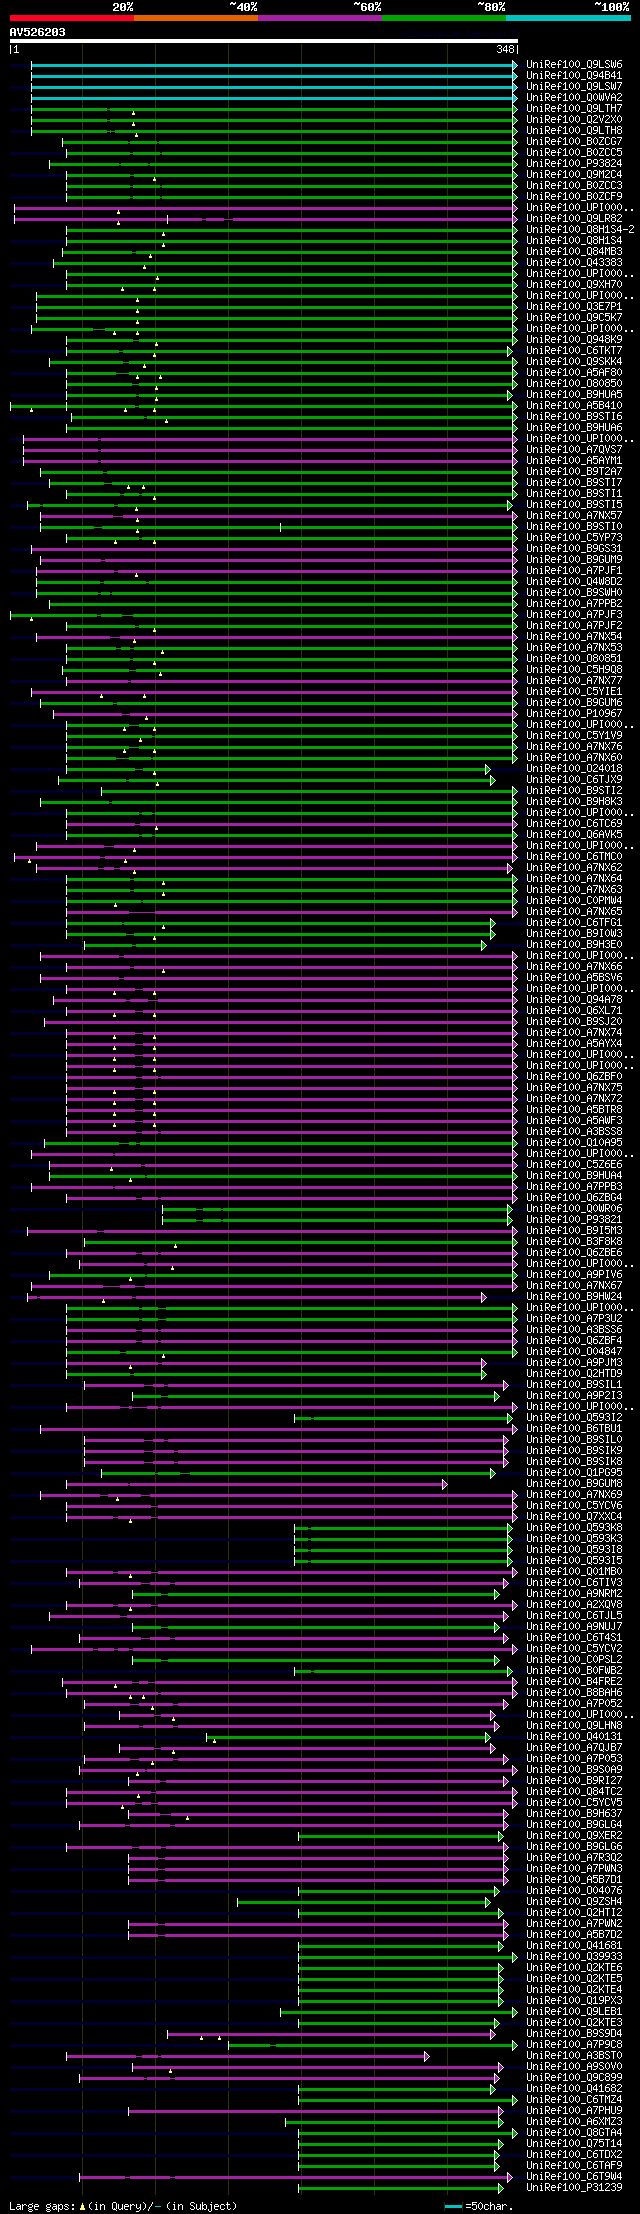Viewport: 640px width, 2214px height.
Task: Open hit UniRef100_Q2V2X0
Action: point(574,120)
